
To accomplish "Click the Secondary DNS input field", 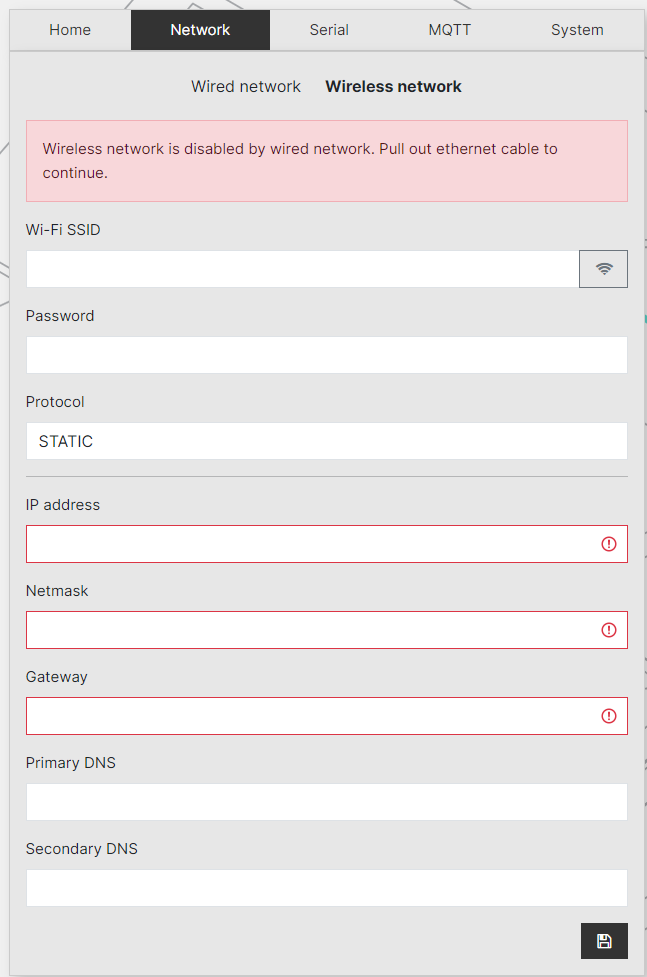I will click(x=326, y=888).
